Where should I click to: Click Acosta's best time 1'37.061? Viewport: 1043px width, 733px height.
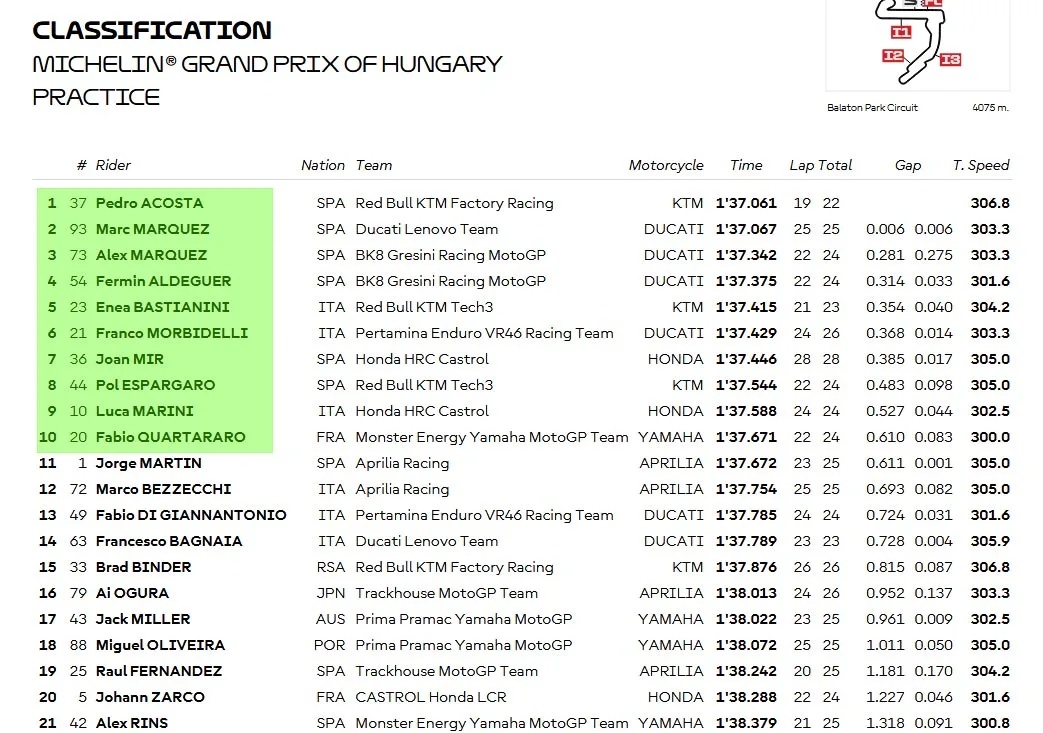746,203
